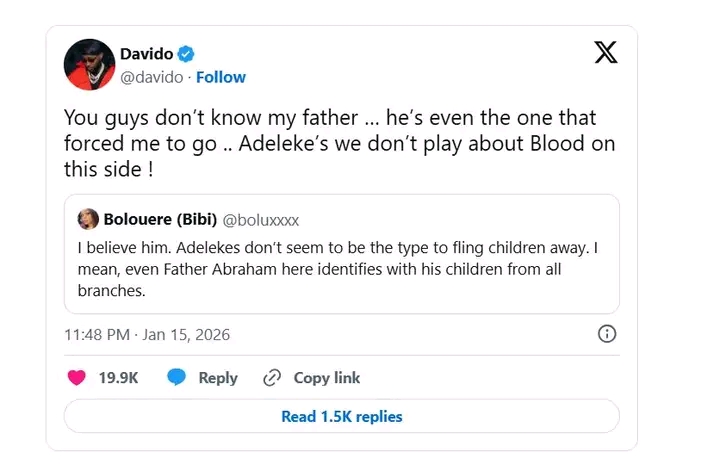Click Bolouere (Bibi)'s small avatar
720x471 pixels.
(x=88, y=220)
